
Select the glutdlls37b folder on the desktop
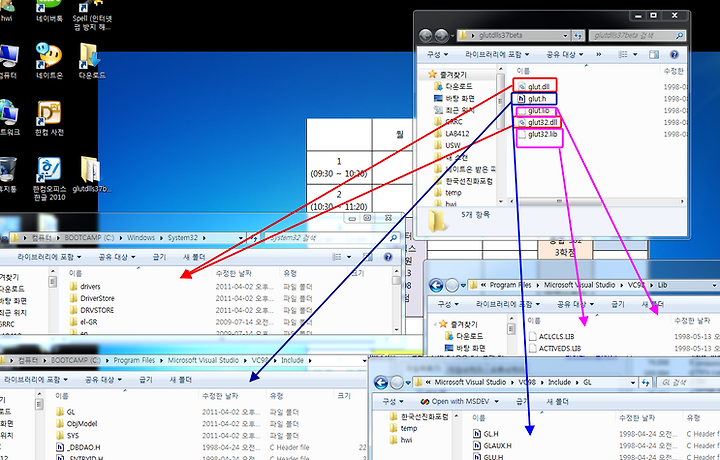[x=91, y=175]
